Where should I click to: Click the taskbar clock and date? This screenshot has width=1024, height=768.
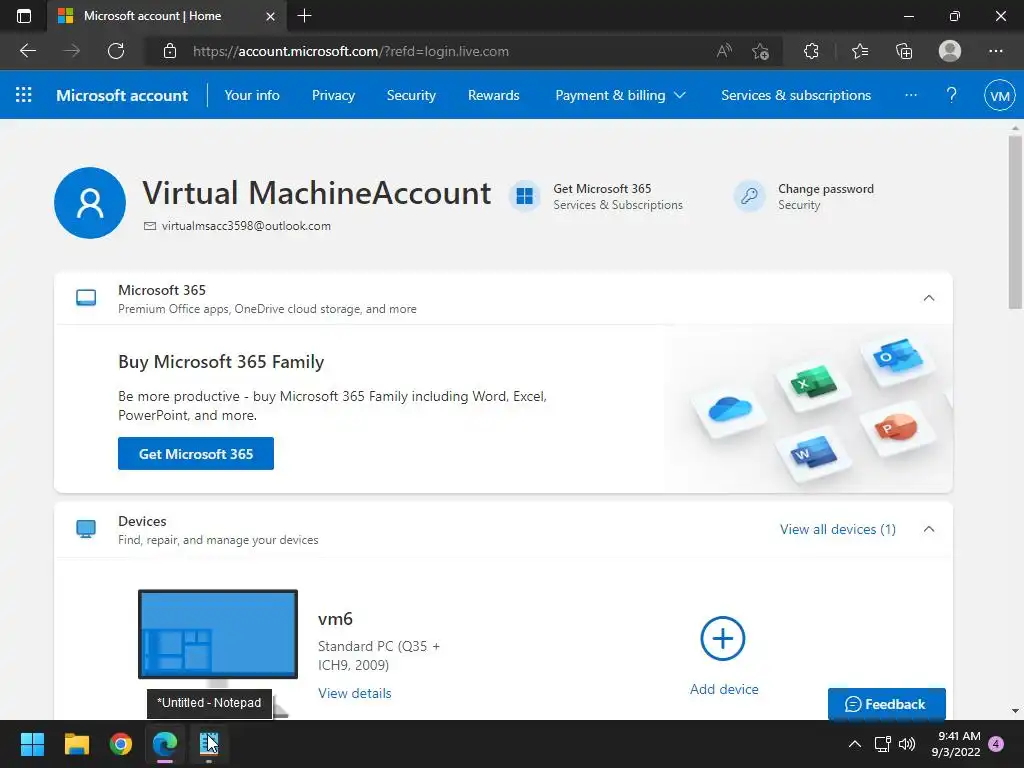pos(956,744)
